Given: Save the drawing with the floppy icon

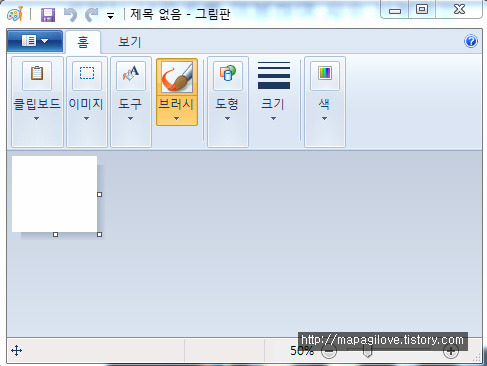Looking at the screenshot, I should click(48, 15).
